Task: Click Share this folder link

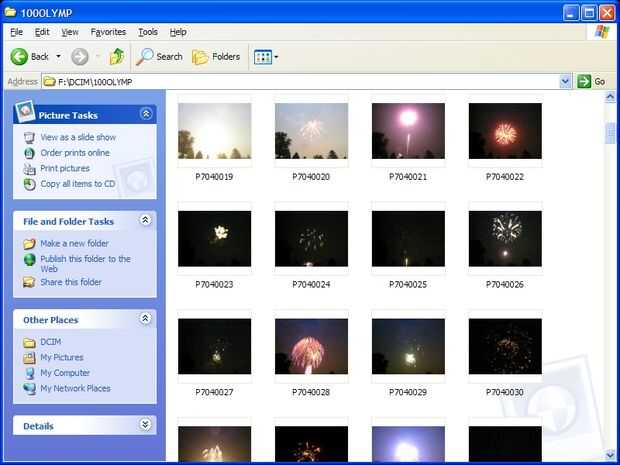Action: pyautogui.click(x=71, y=282)
